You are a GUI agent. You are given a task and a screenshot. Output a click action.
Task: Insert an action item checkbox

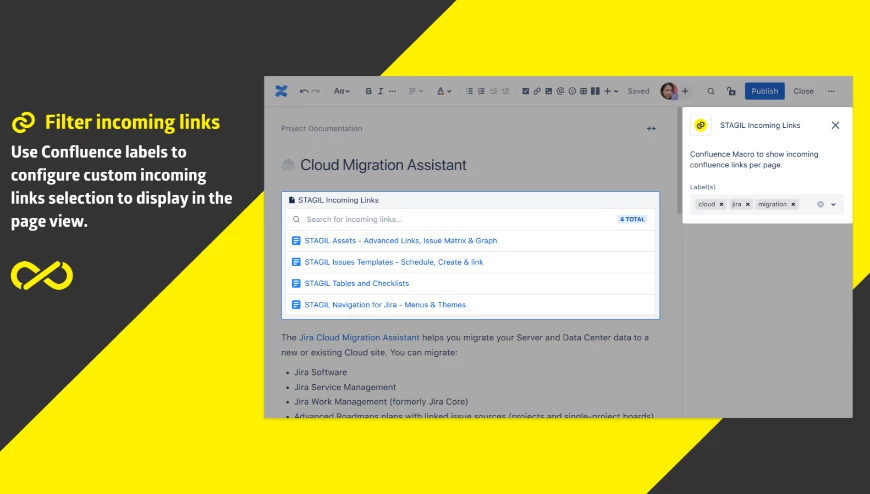(525, 91)
